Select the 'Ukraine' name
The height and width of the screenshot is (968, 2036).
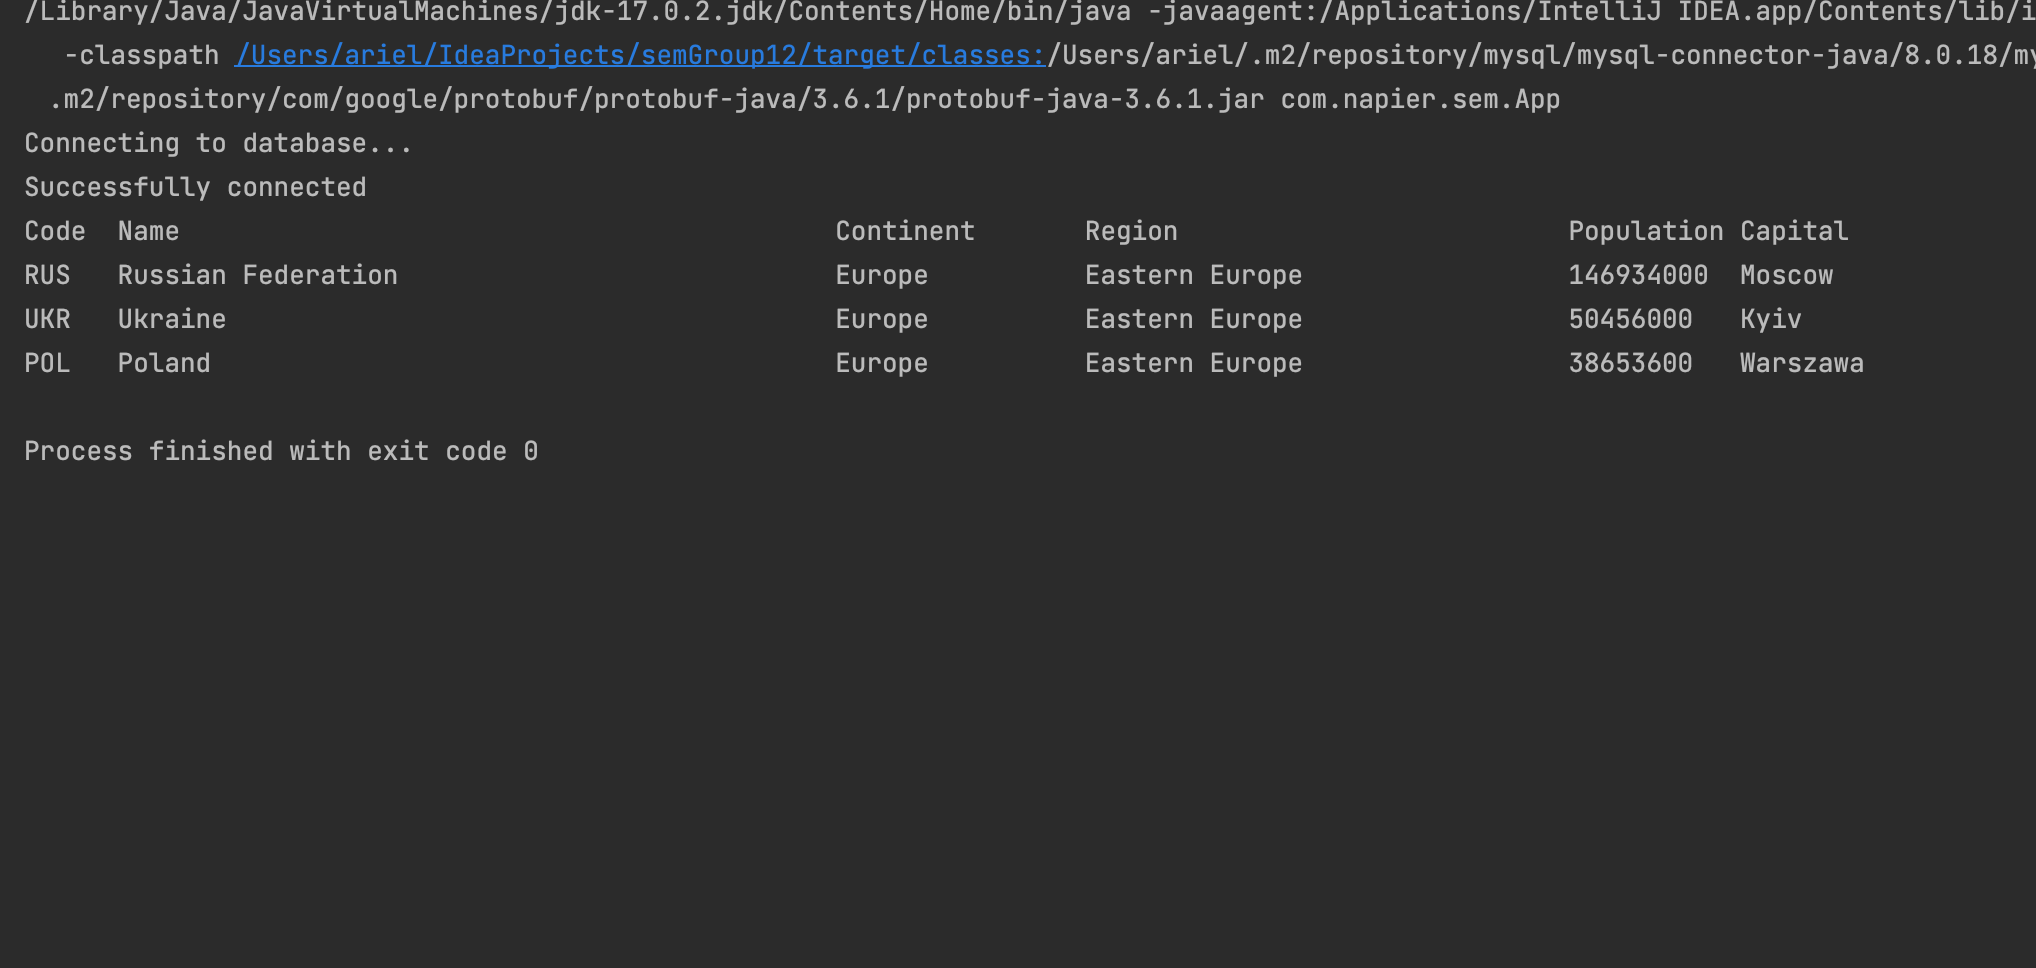point(172,319)
